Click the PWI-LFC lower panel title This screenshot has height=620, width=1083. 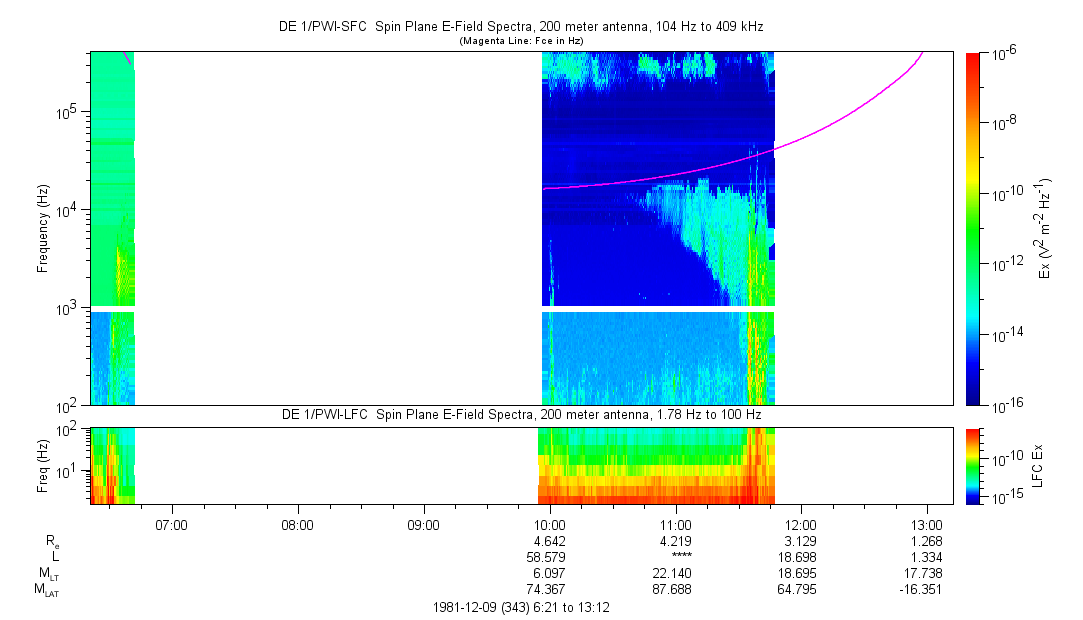(520, 414)
